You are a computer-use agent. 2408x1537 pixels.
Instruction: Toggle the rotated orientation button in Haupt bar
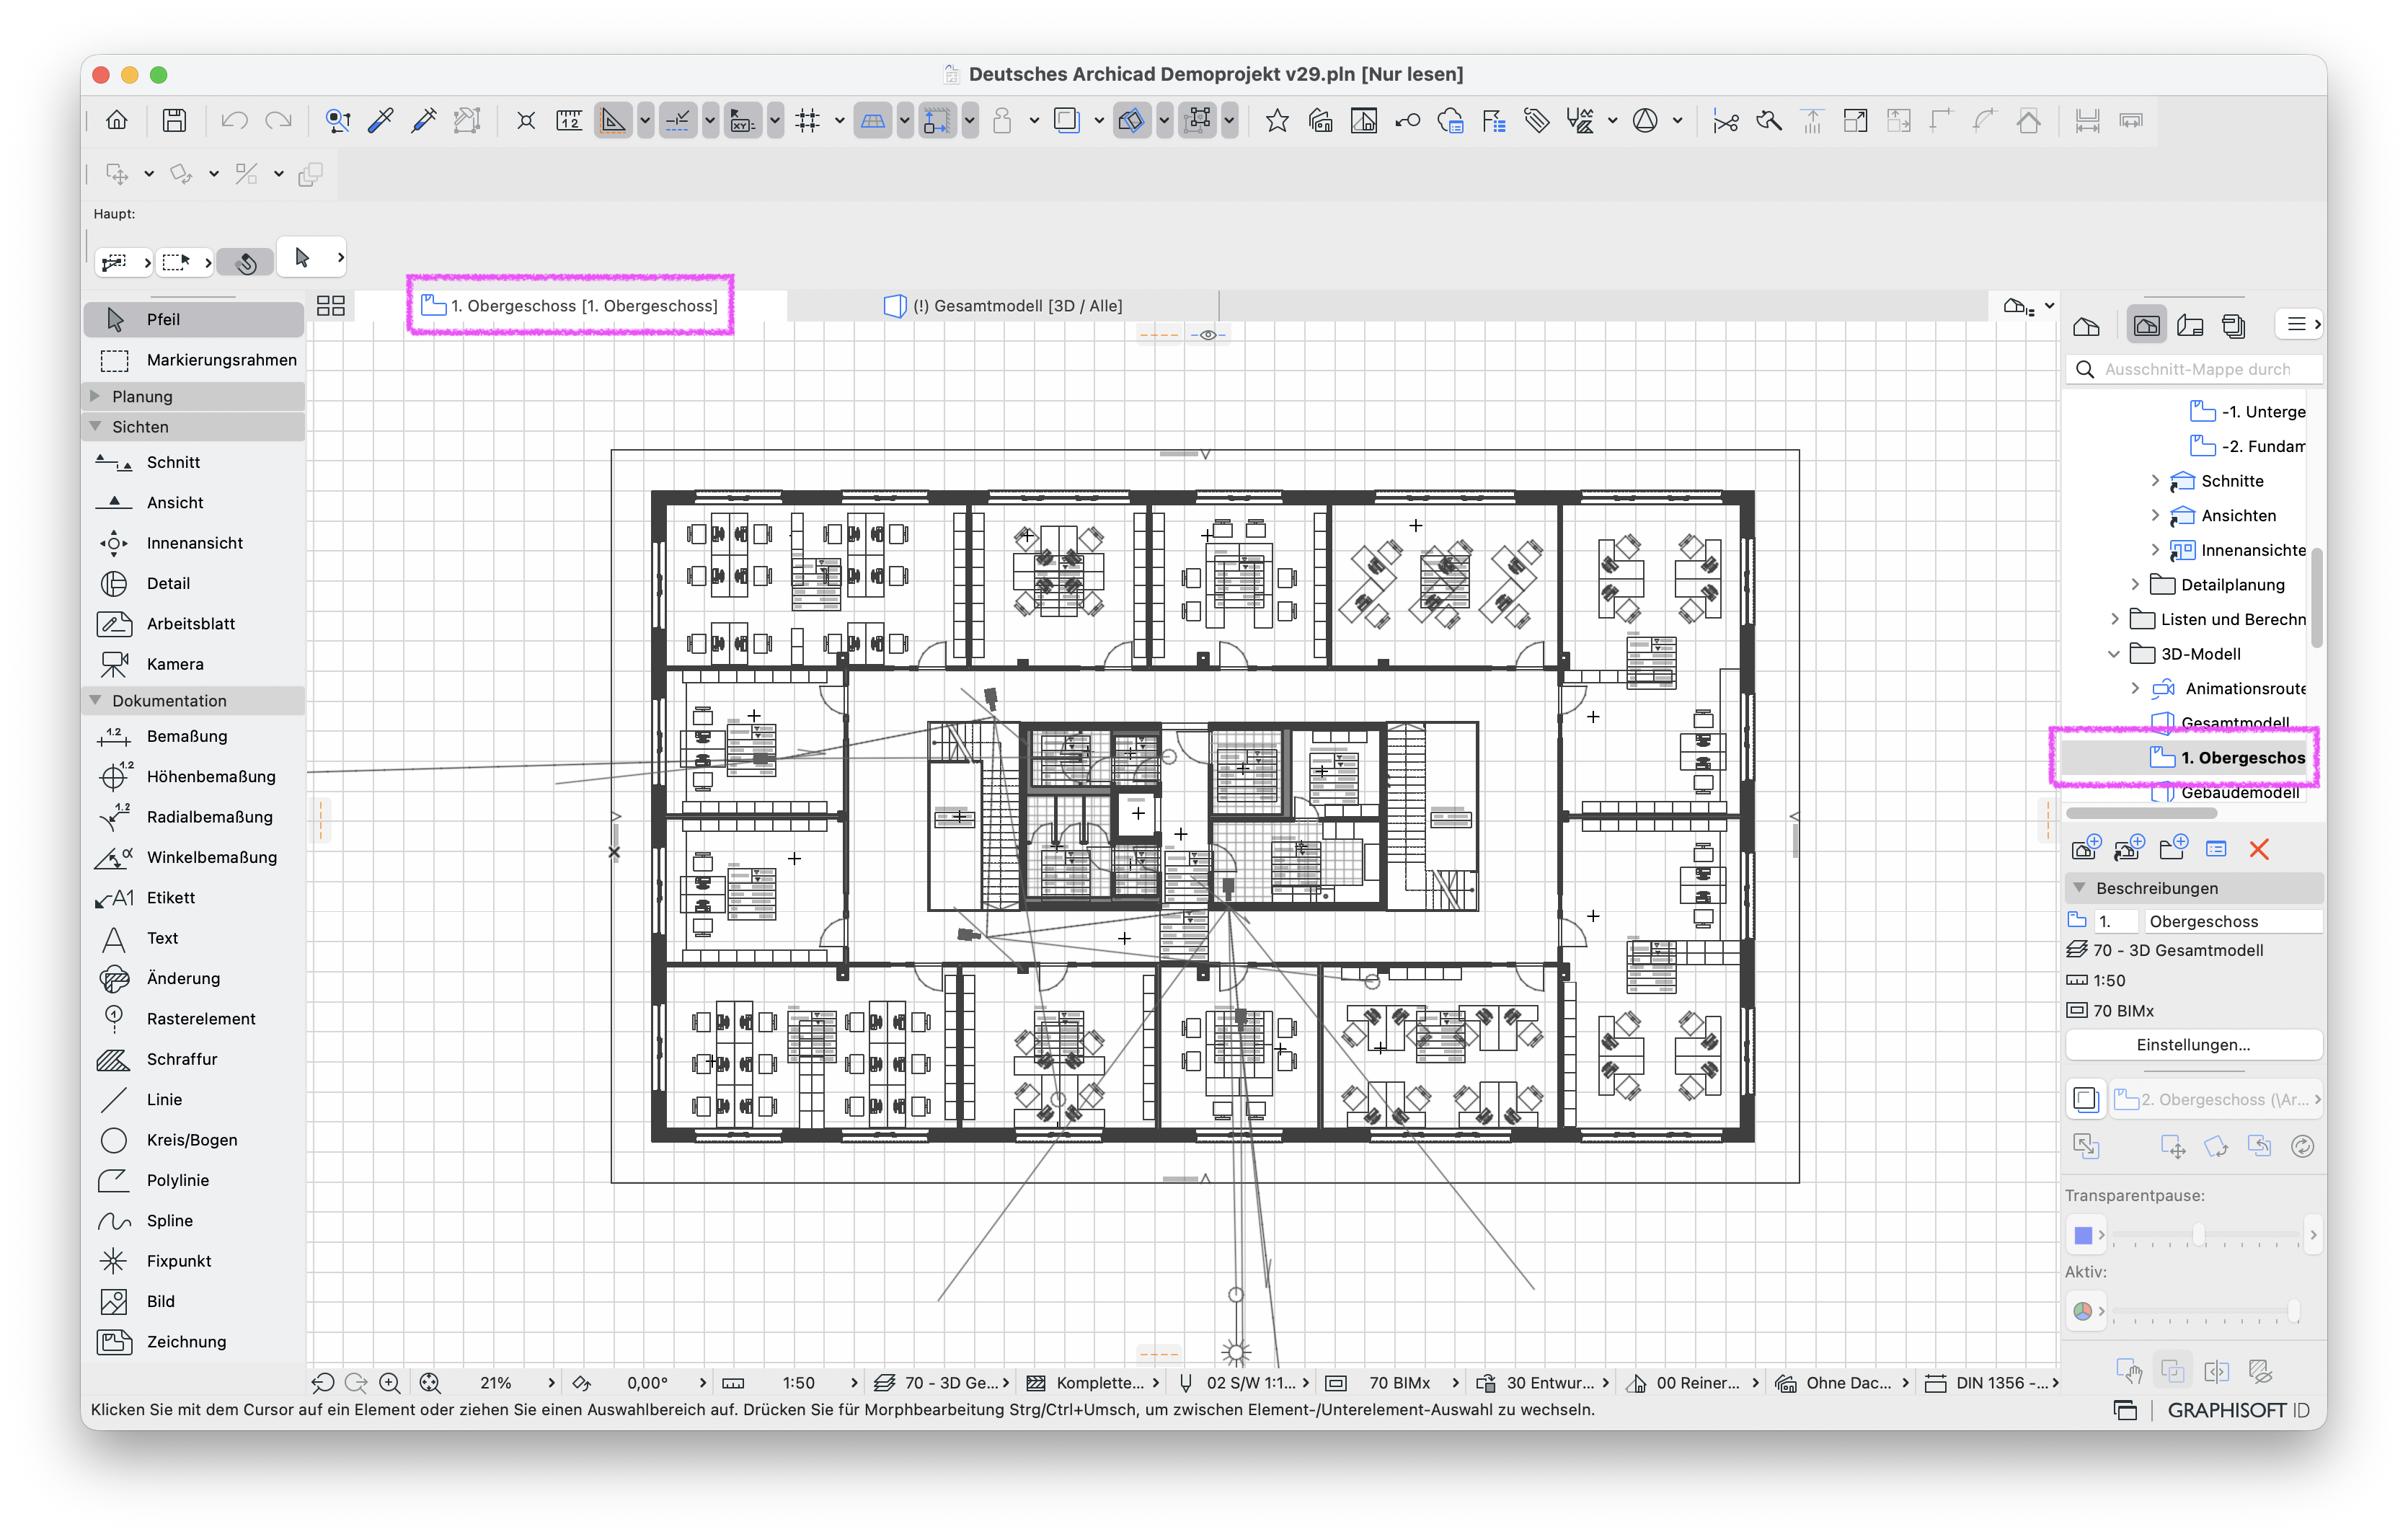pos(246,262)
